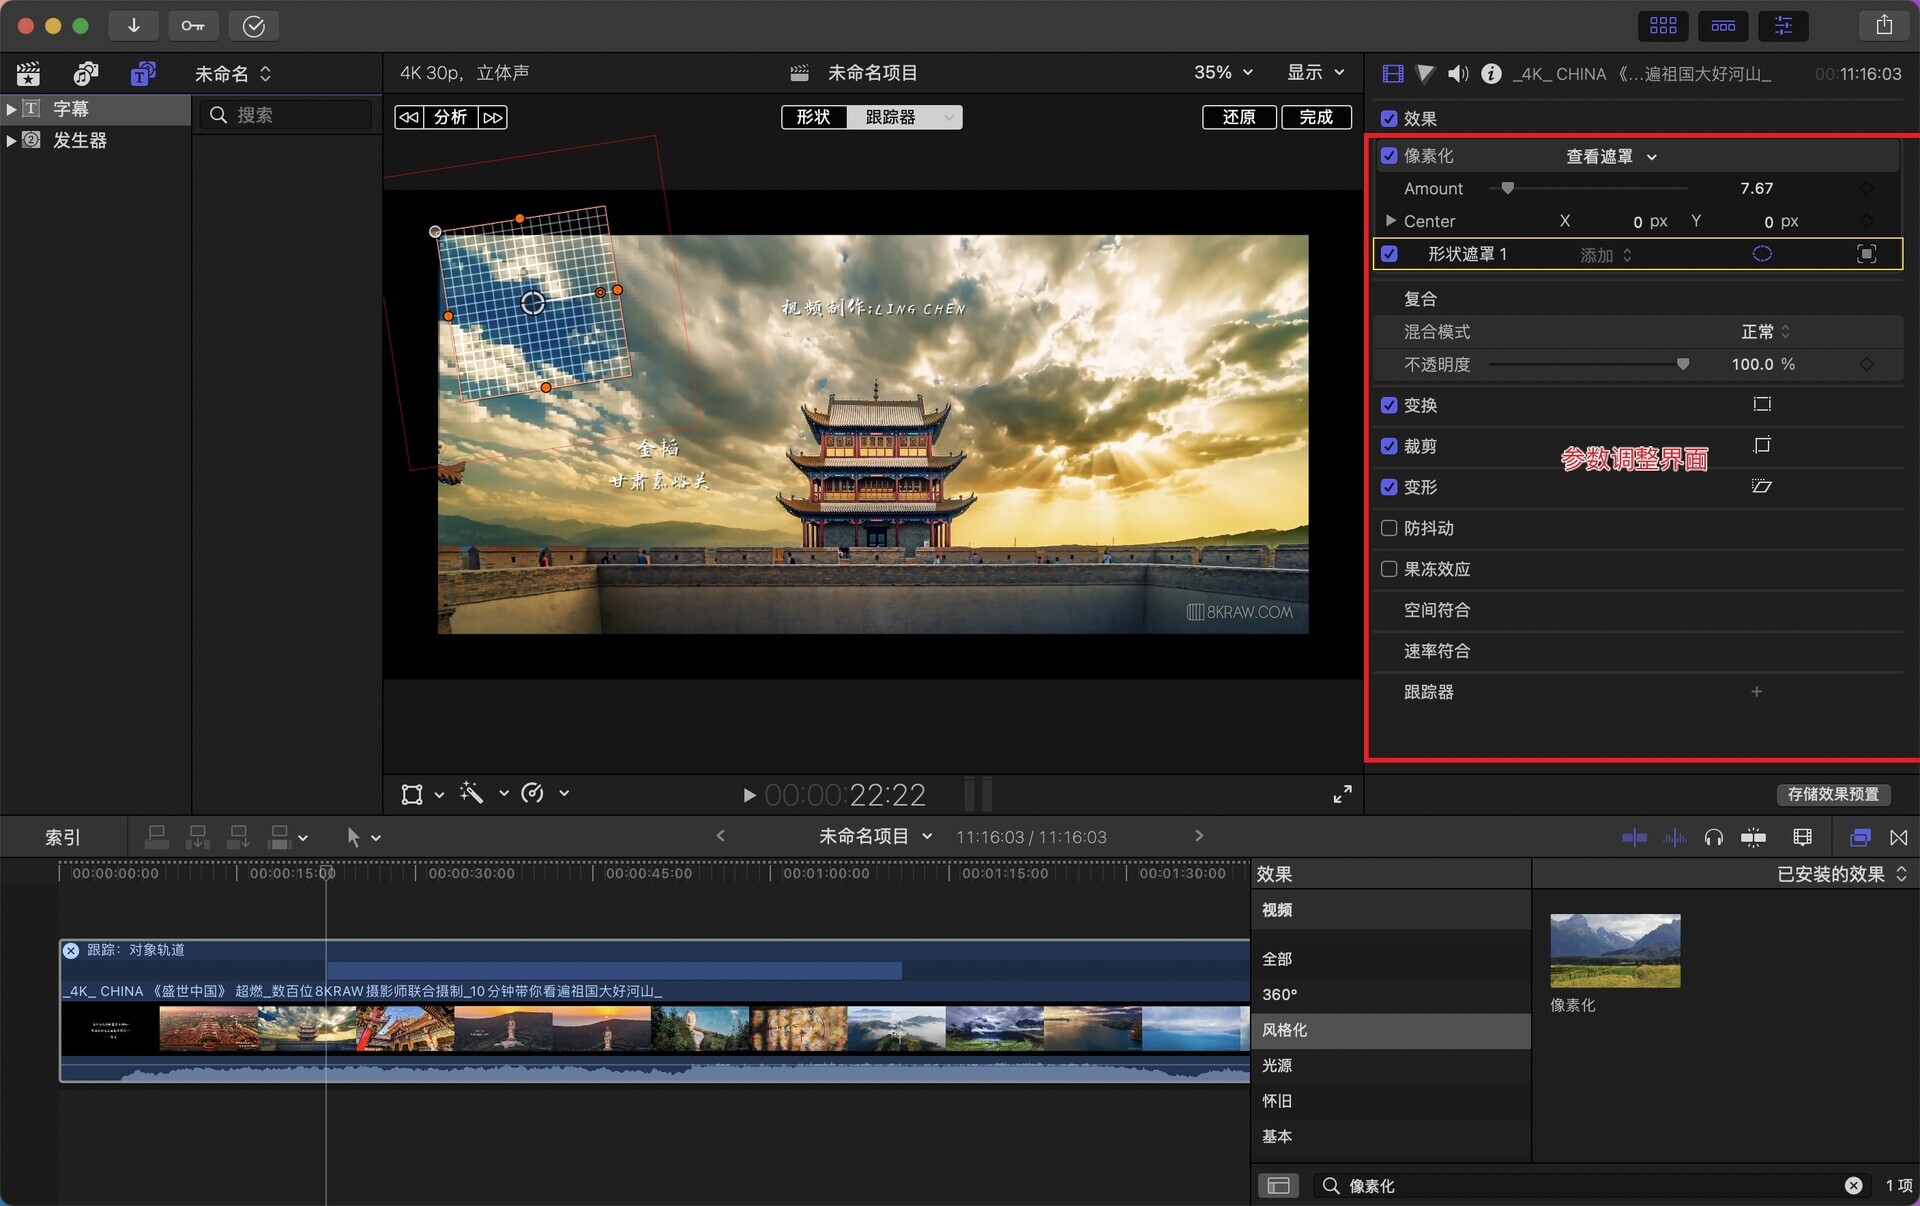Click the speed conform icon
The width and height of the screenshot is (1920, 1206).
[1438, 650]
